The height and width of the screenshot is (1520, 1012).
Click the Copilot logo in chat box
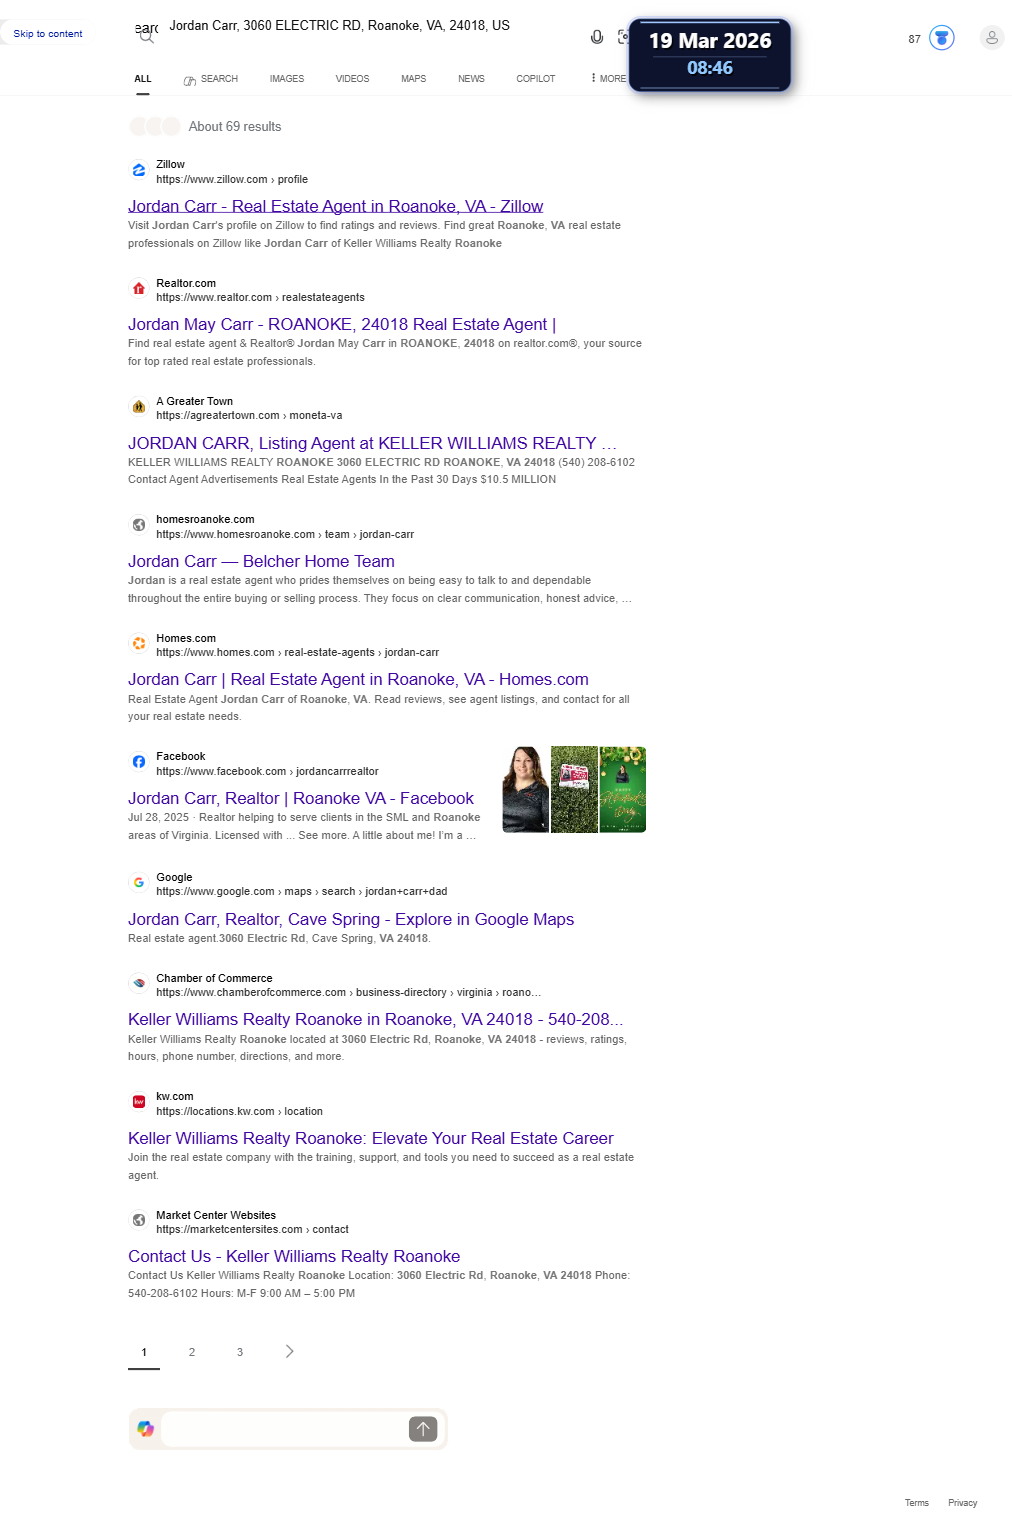pos(146,1429)
